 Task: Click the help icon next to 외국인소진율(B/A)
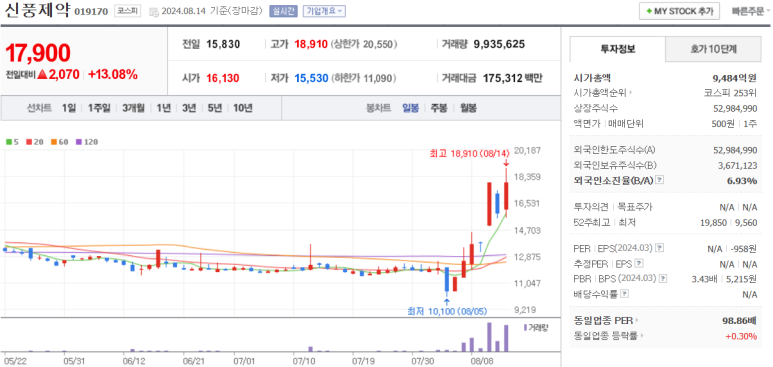coord(660,180)
